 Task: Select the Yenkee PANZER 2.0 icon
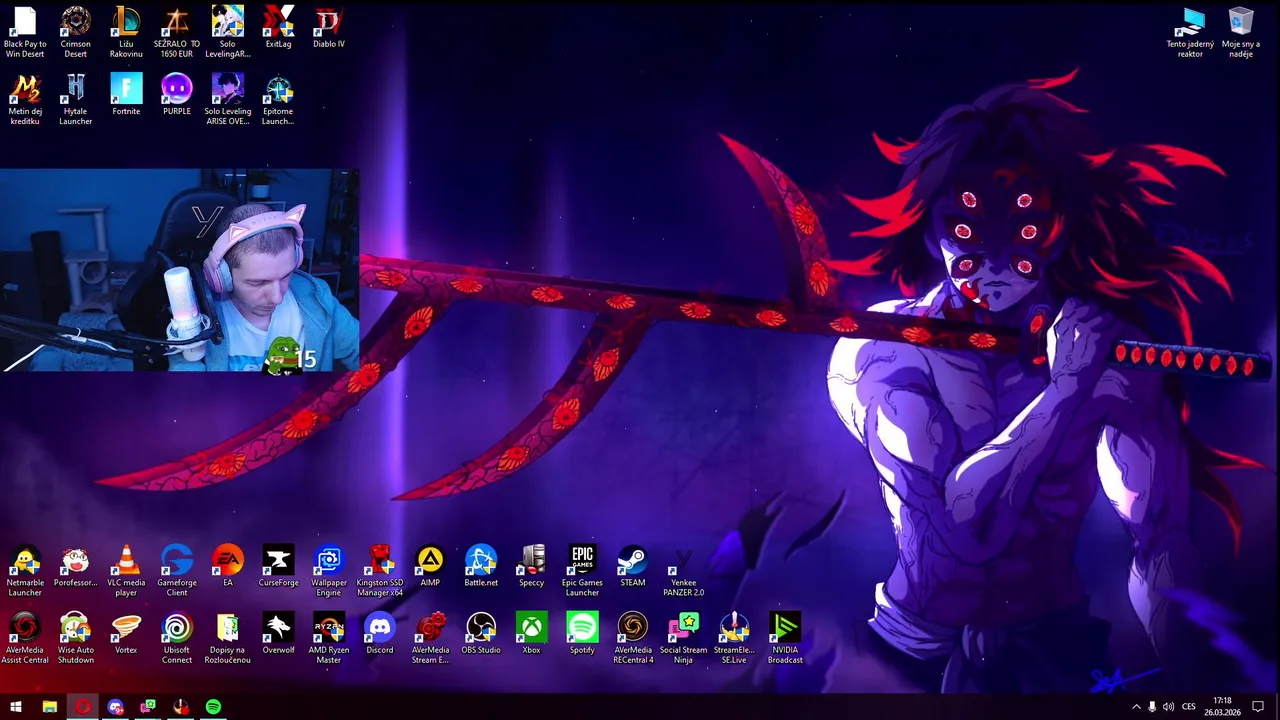(x=684, y=571)
